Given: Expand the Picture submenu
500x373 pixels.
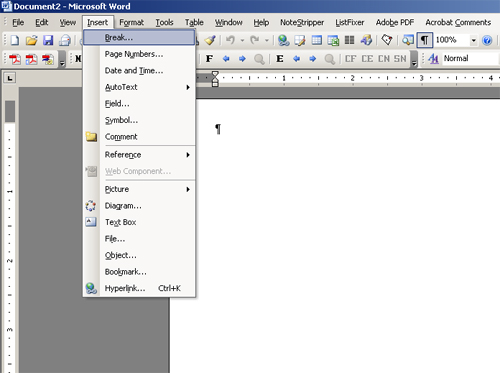Looking at the screenshot, I should pyautogui.click(x=139, y=189).
